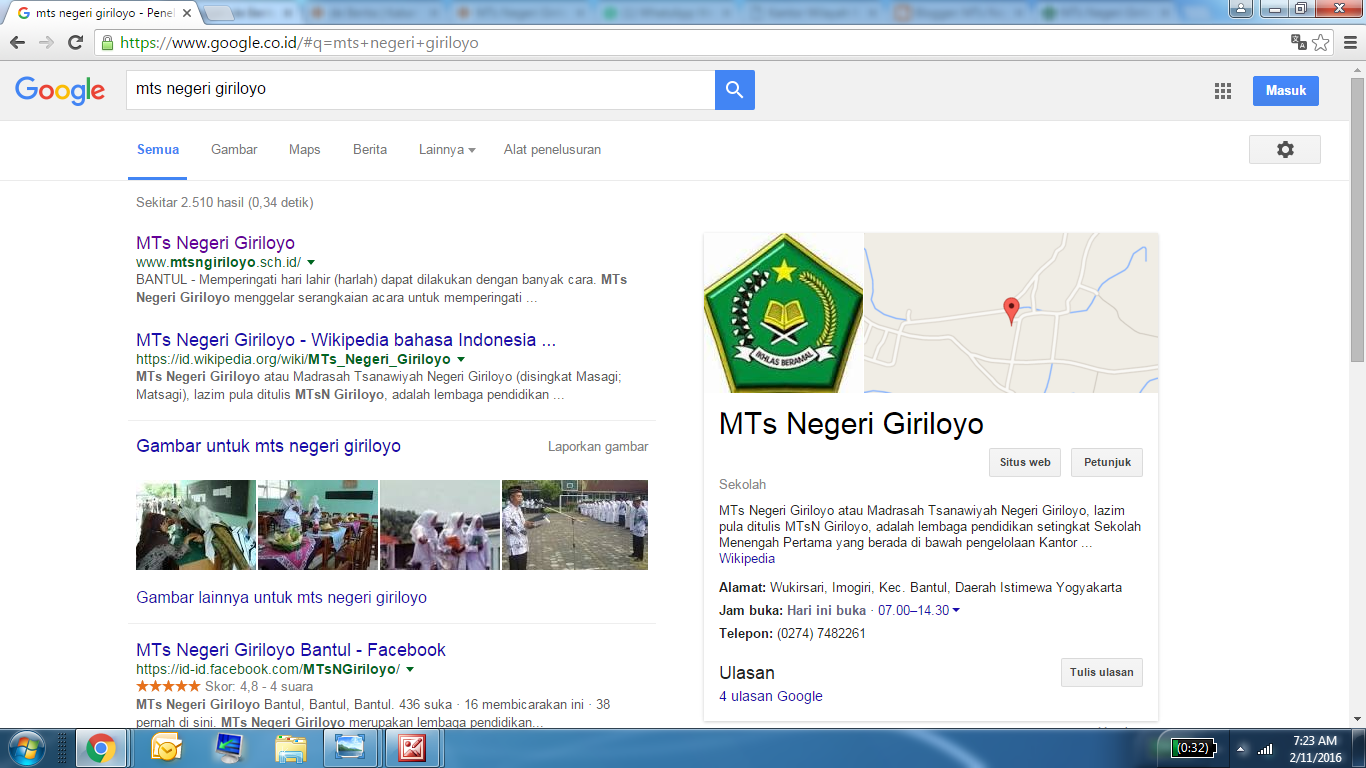
Task: Bookmark this page with star icon
Action: [x=1321, y=43]
